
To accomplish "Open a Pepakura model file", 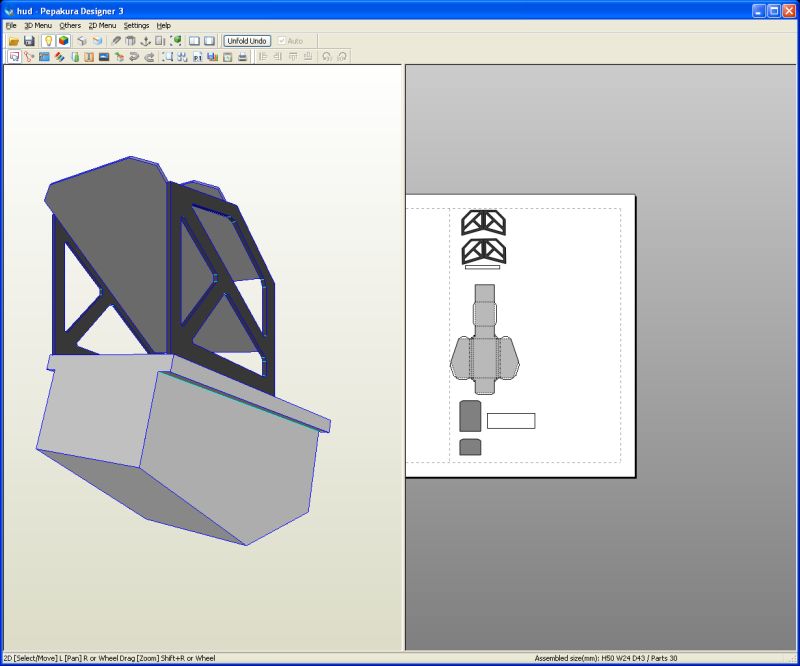I will [x=14, y=40].
